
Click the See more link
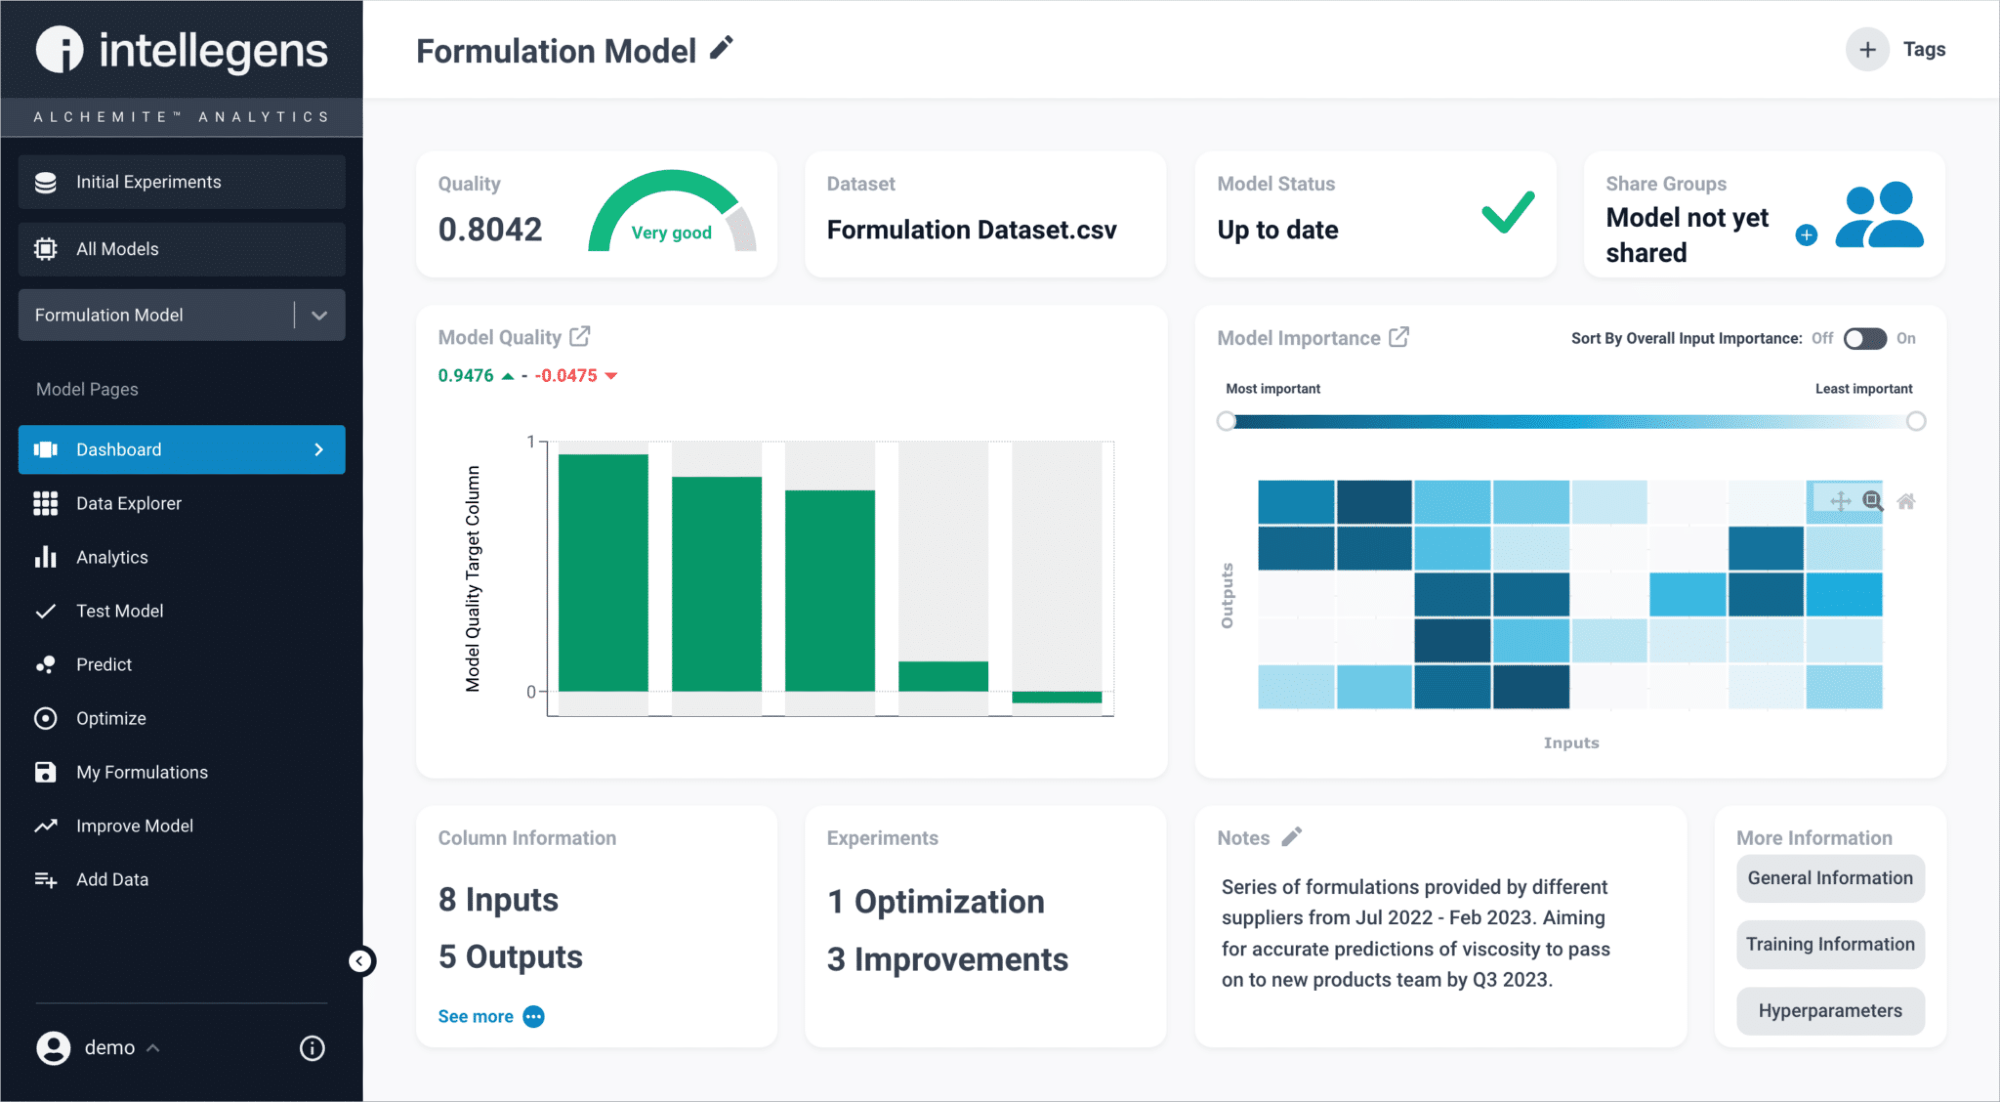pyautogui.click(x=491, y=1017)
